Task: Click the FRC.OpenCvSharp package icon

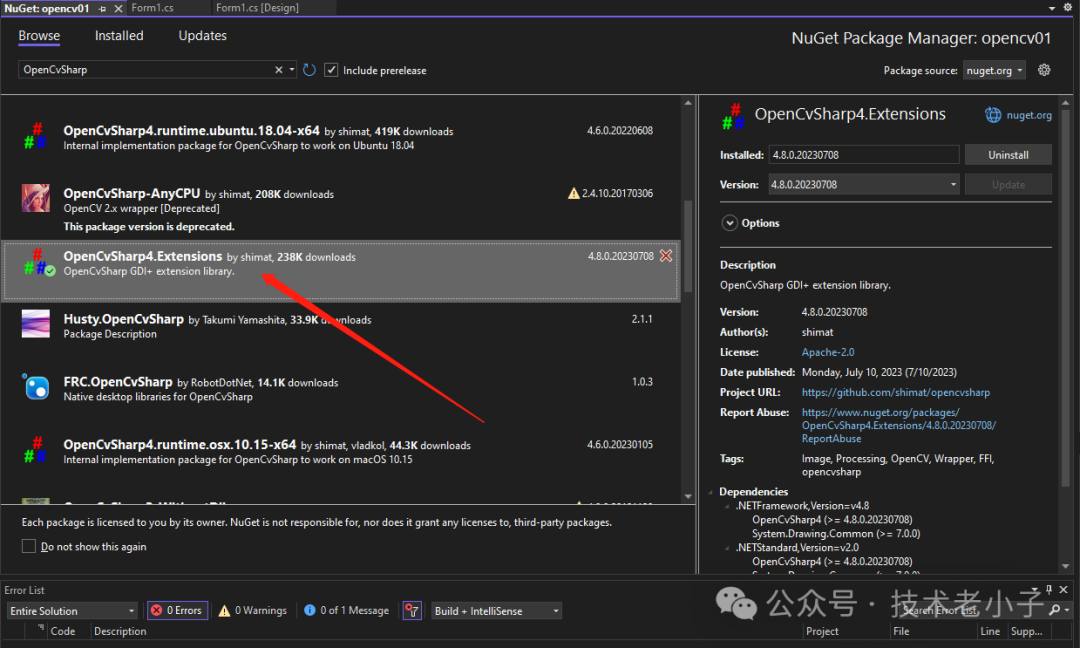Action: [x=36, y=386]
